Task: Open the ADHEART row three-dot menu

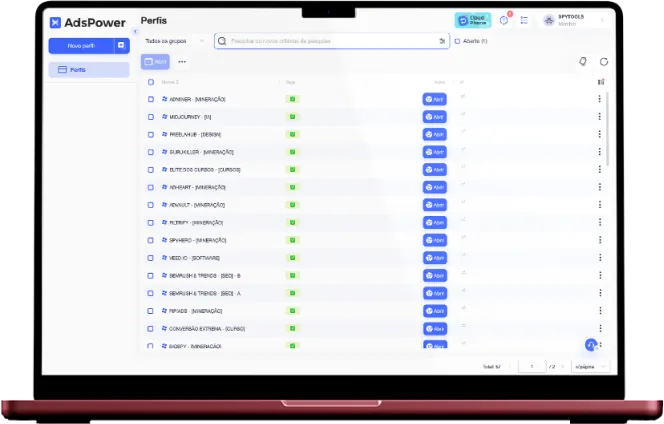Action: [600, 187]
